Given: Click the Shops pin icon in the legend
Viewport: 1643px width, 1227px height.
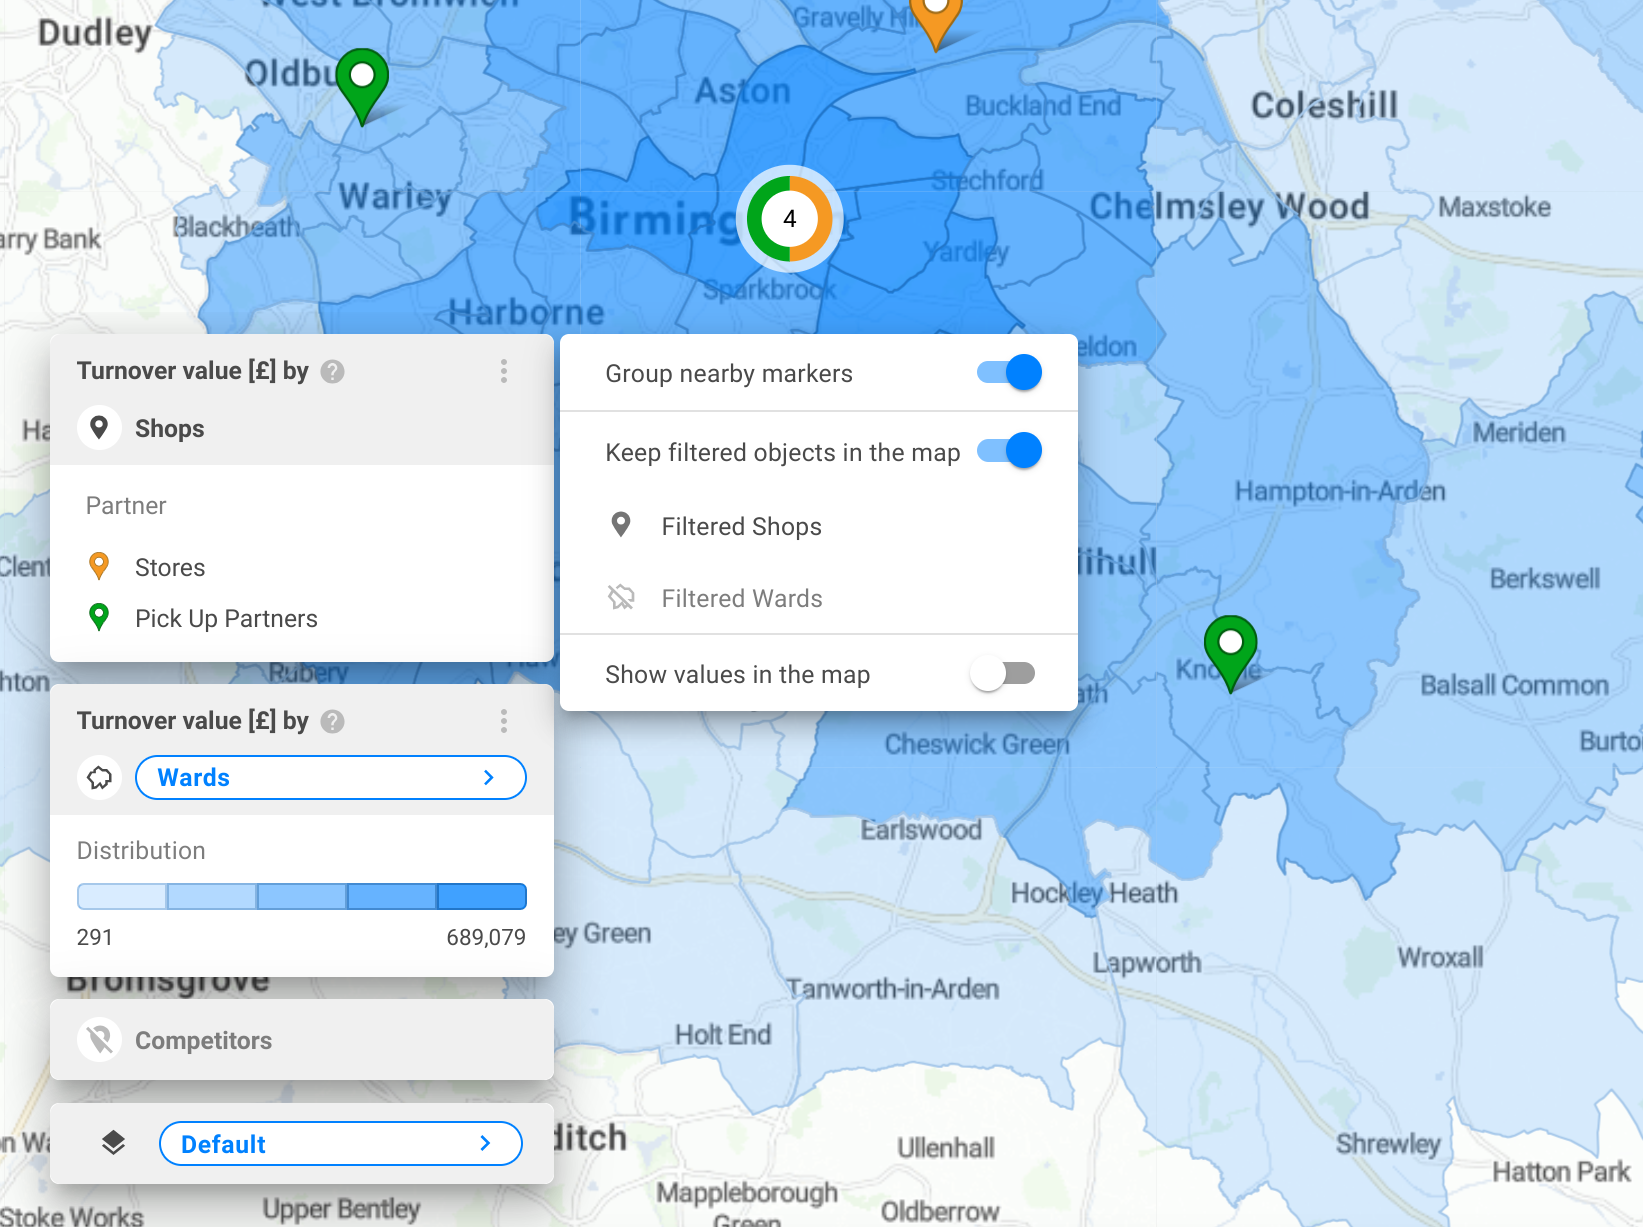Looking at the screenshot, I should 100,428.
